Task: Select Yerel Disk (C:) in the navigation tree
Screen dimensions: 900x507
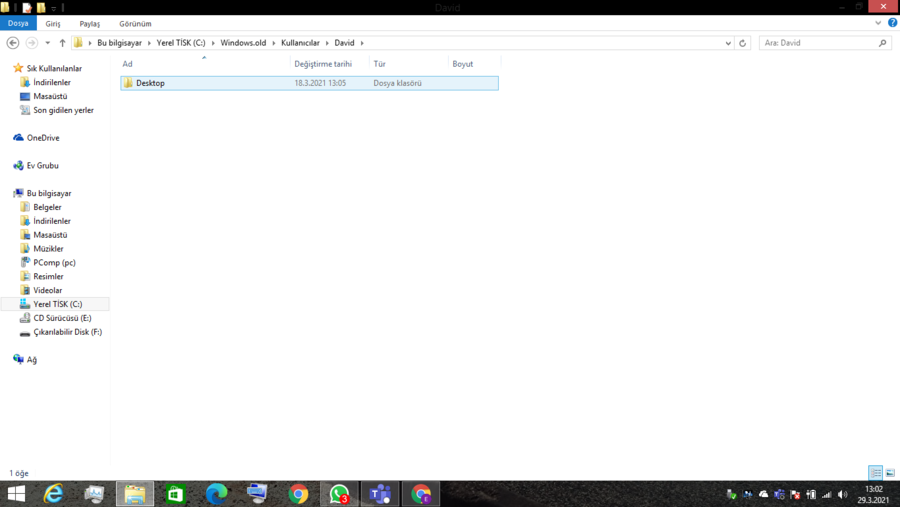Action: [57, 304]
